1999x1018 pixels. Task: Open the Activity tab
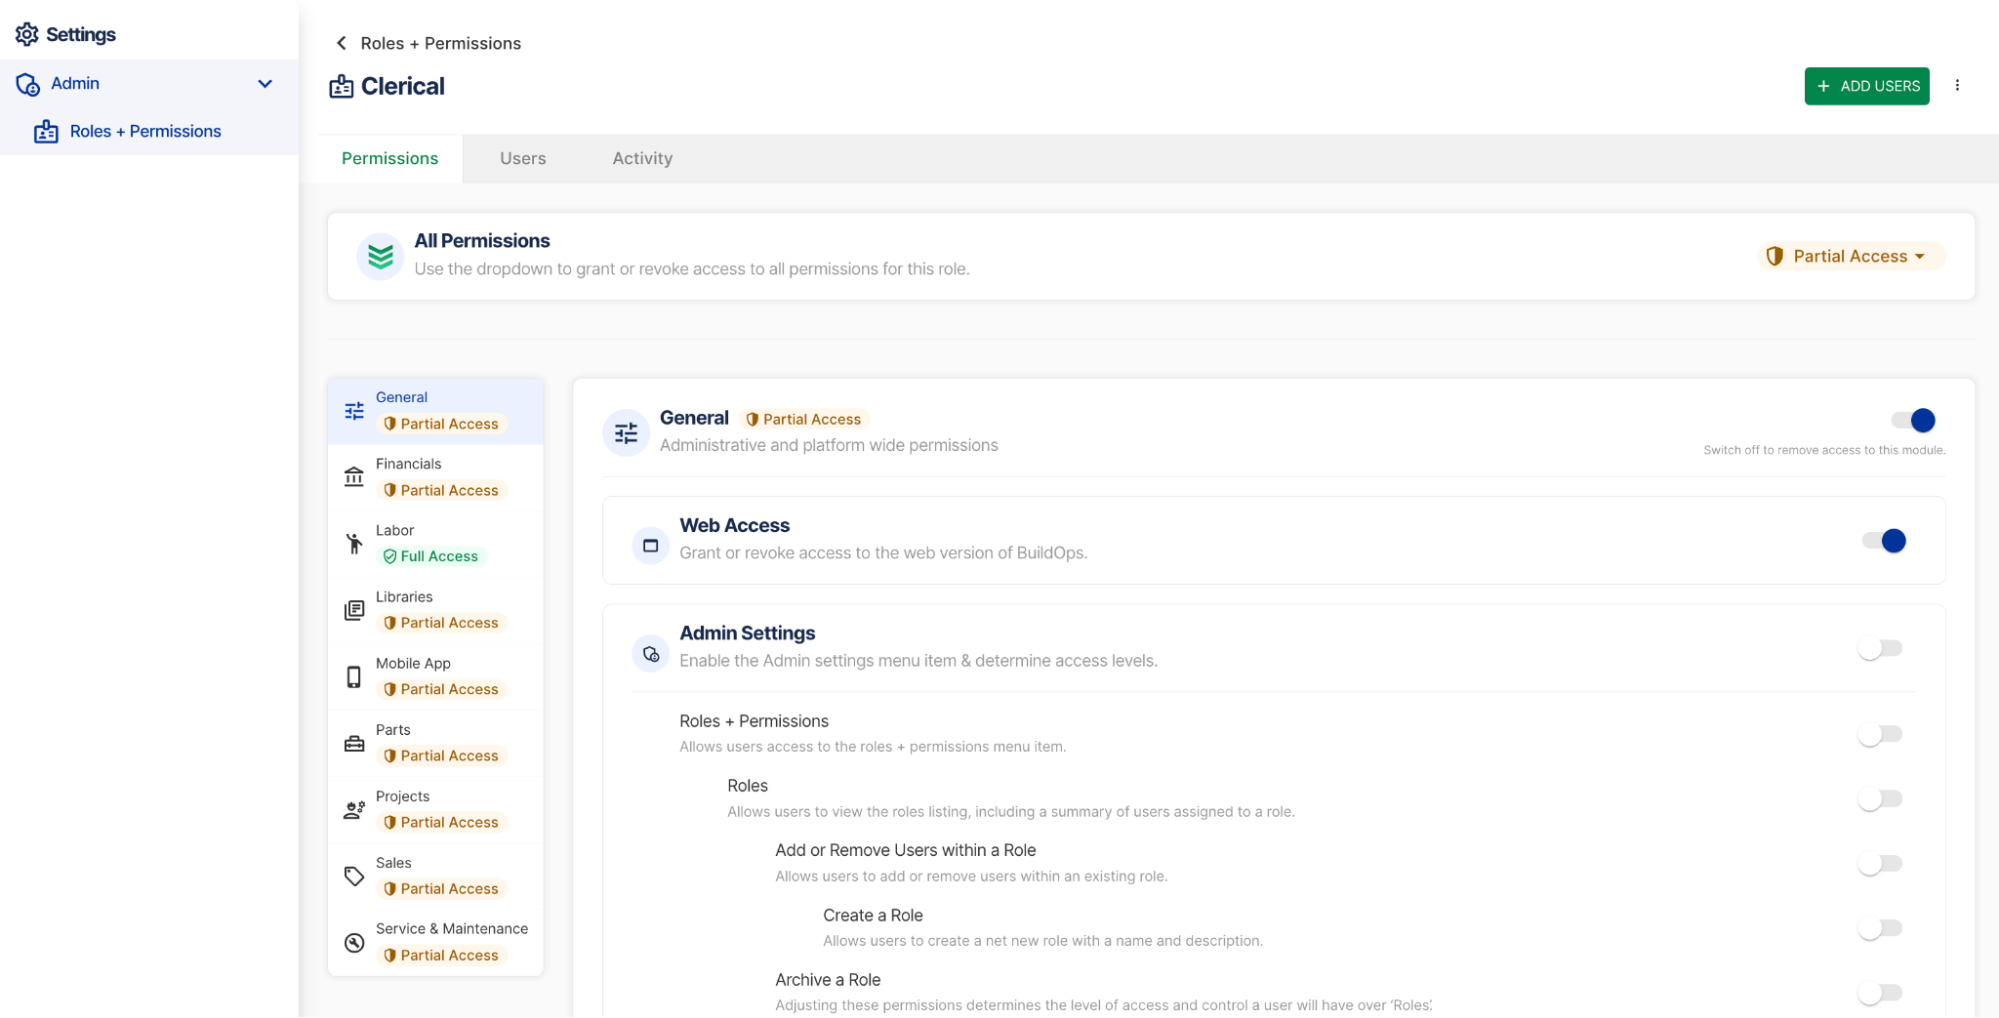642,158
